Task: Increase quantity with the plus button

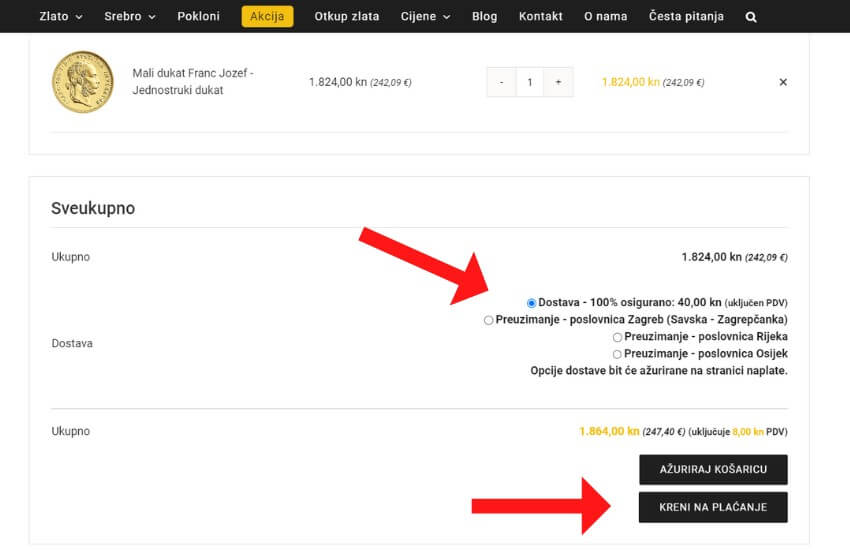Action: point(558,82)
